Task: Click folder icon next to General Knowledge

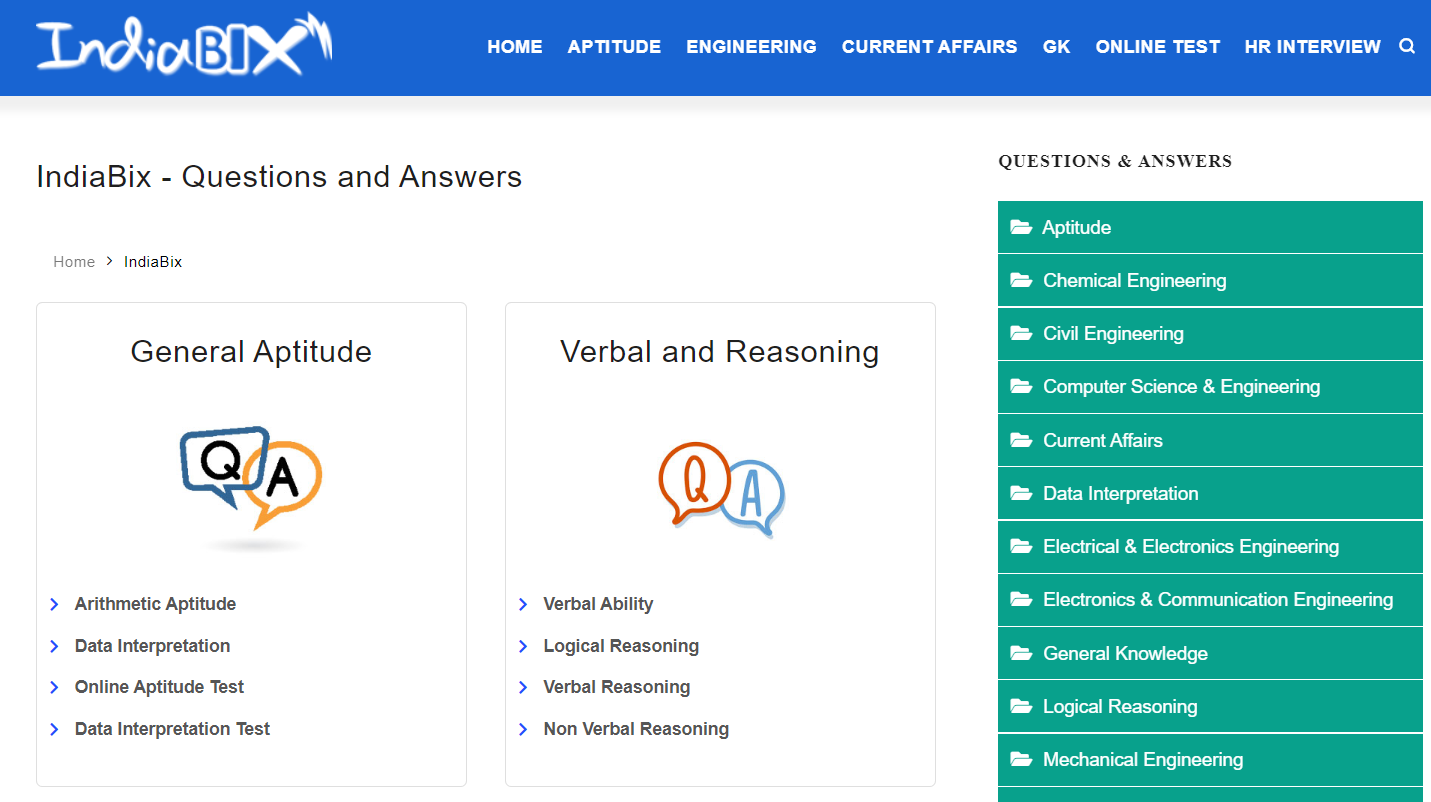Action: click(1020, 654)
